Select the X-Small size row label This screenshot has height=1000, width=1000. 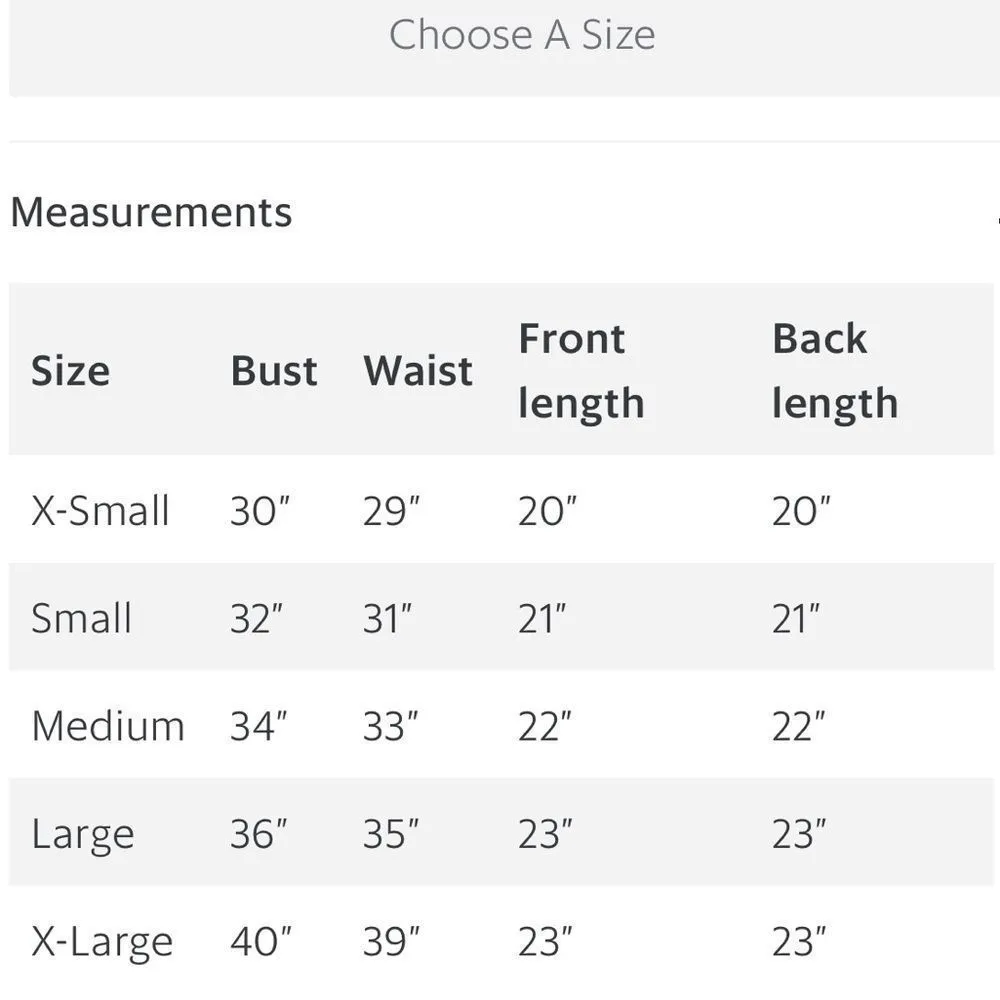click(x=100, y=511)
